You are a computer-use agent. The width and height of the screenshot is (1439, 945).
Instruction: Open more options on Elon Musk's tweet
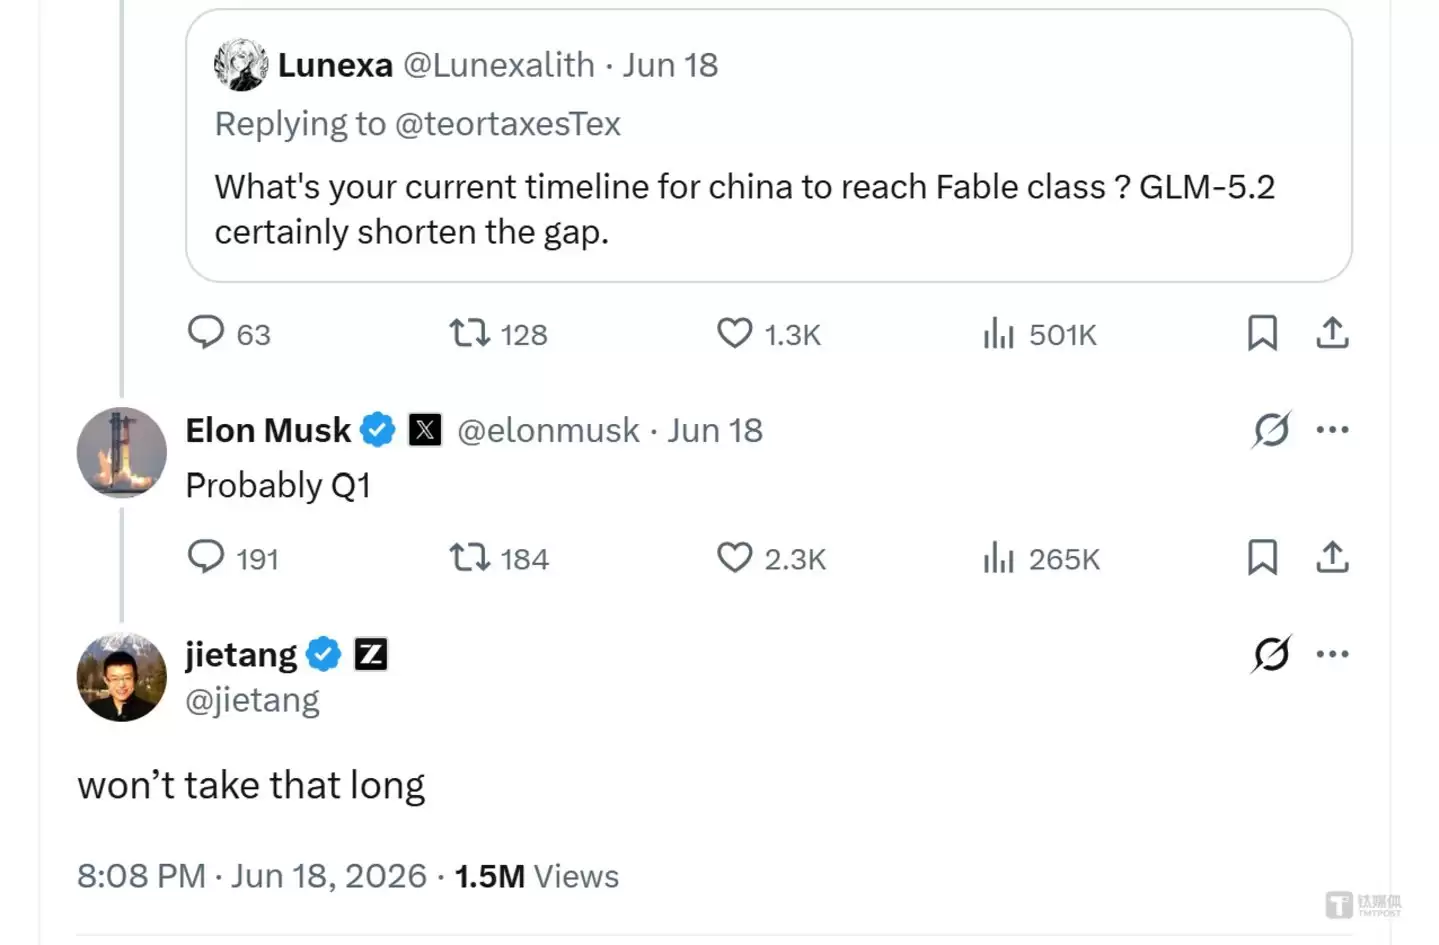point(1332,430)
